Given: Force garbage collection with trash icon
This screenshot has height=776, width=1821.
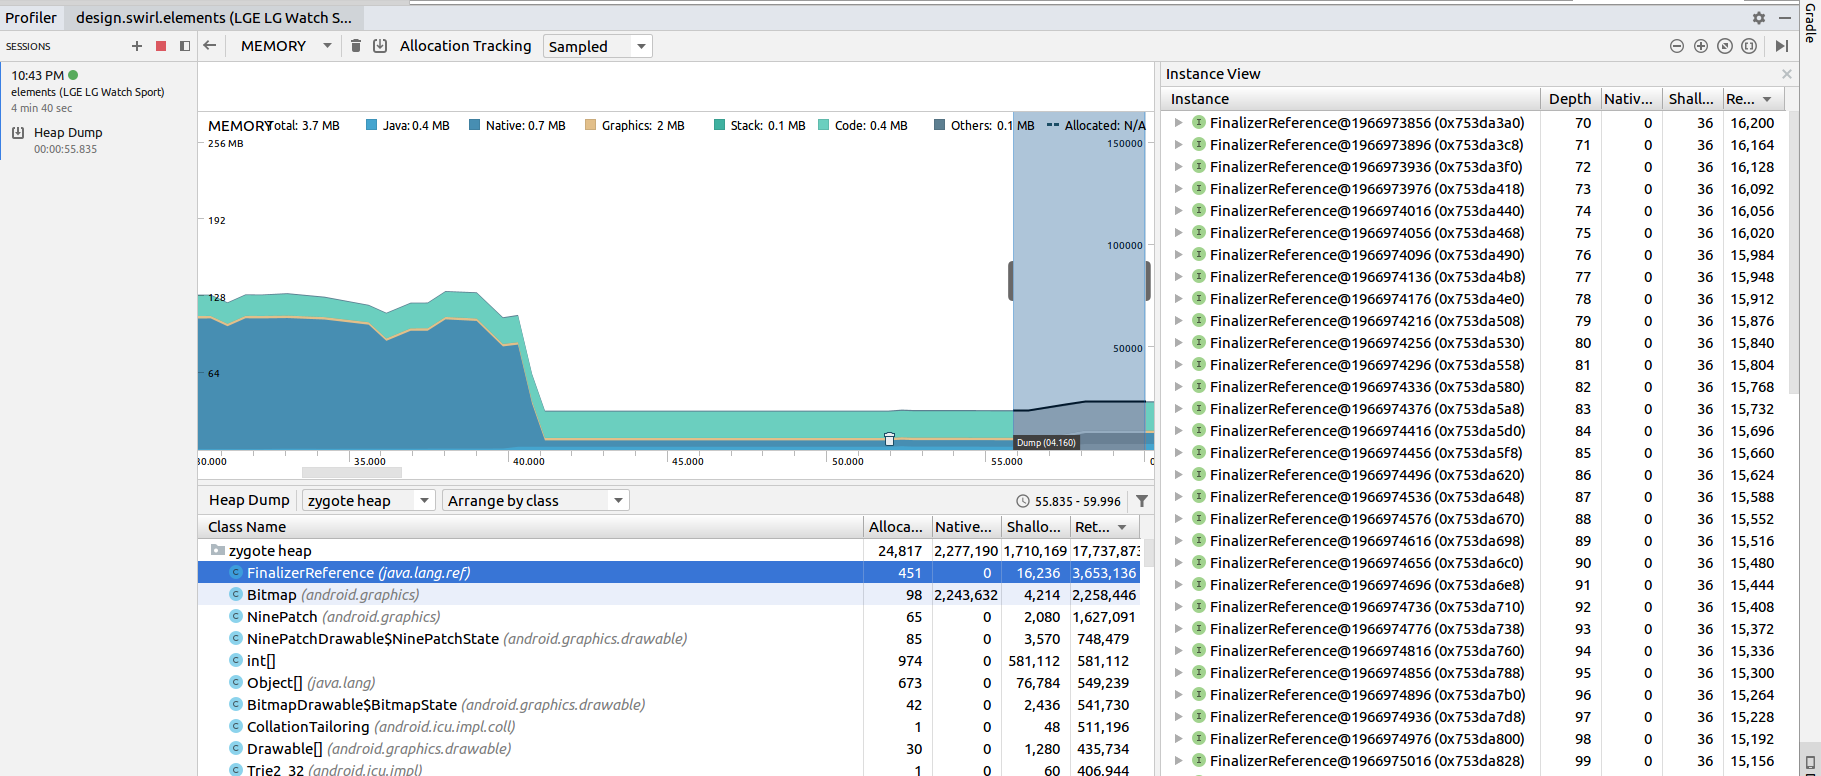Looking at the screenshot, I should tap(355, 46).
